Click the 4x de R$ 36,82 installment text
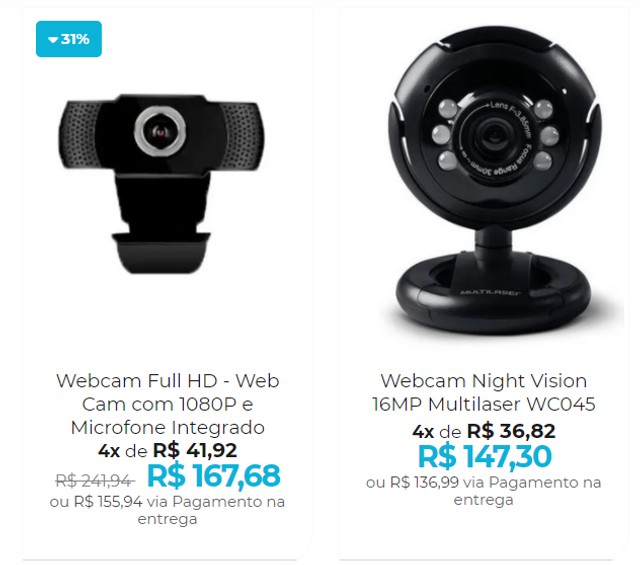Screen dimensions: 640x565 coord(484,432)
